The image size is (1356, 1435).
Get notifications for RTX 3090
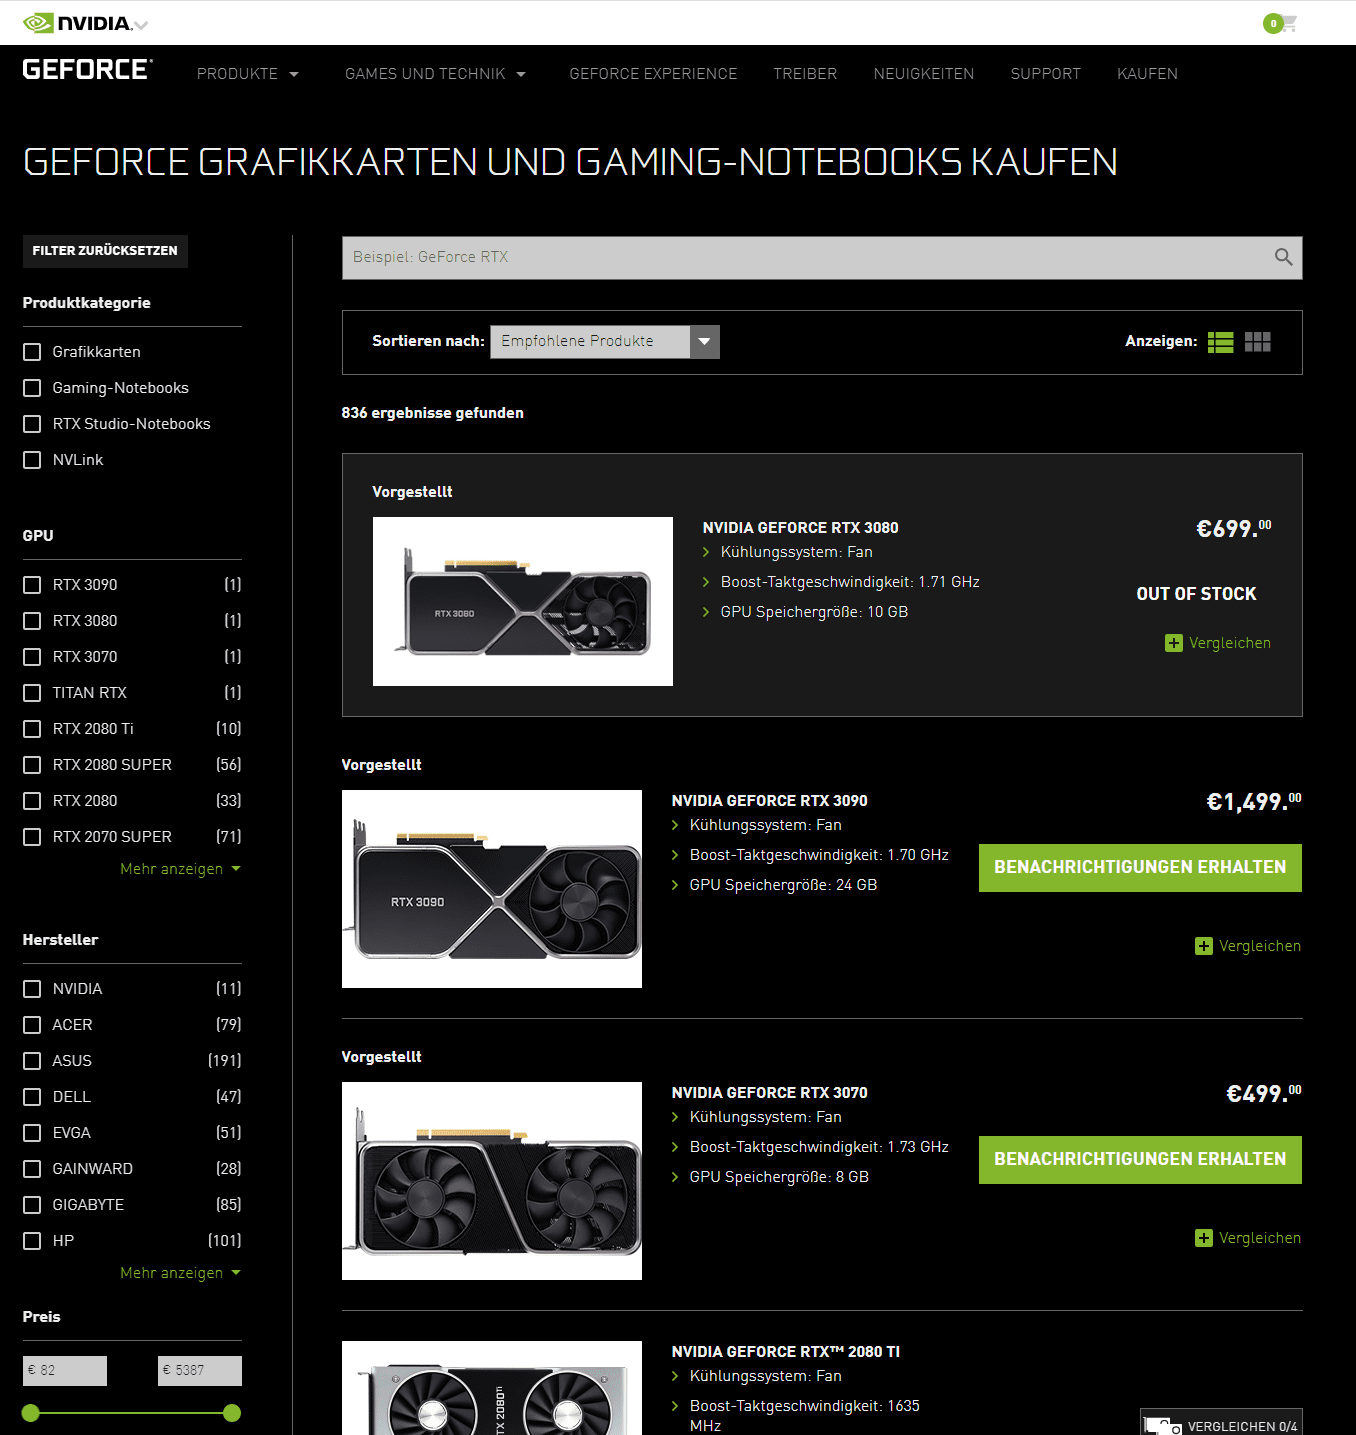1140,868
